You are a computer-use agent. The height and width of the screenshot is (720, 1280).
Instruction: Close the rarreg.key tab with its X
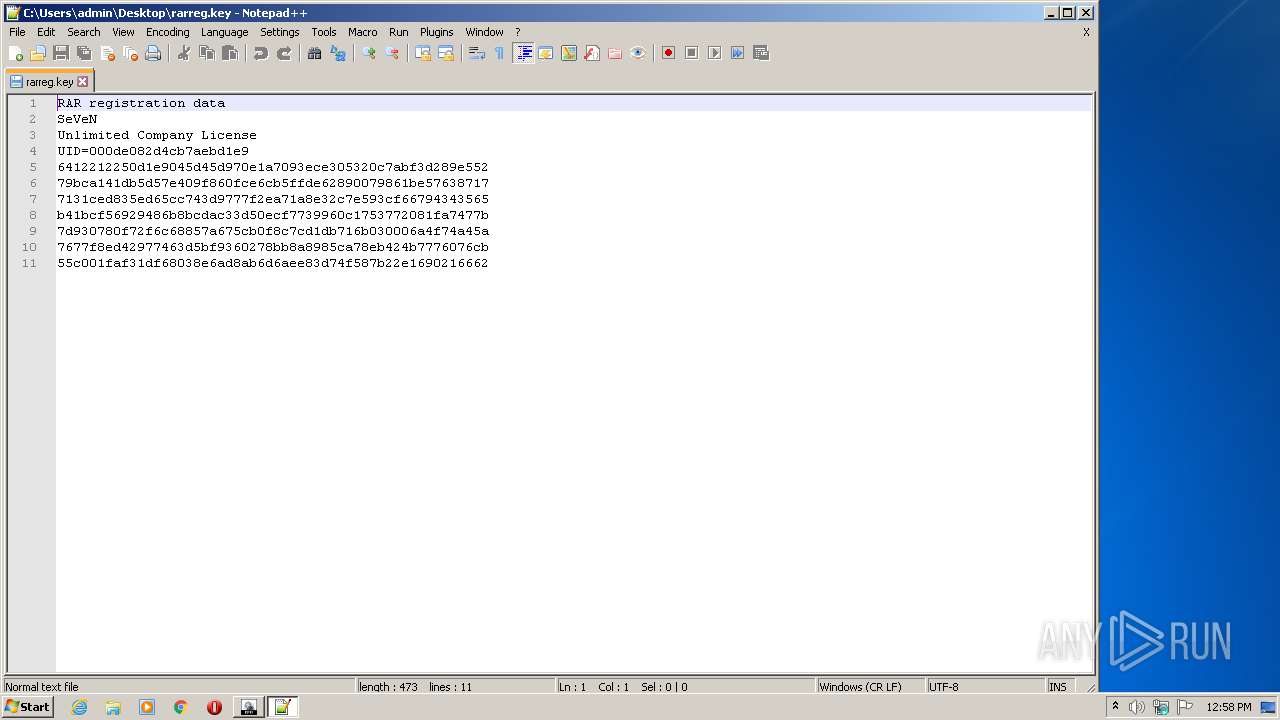coord(83,82)
